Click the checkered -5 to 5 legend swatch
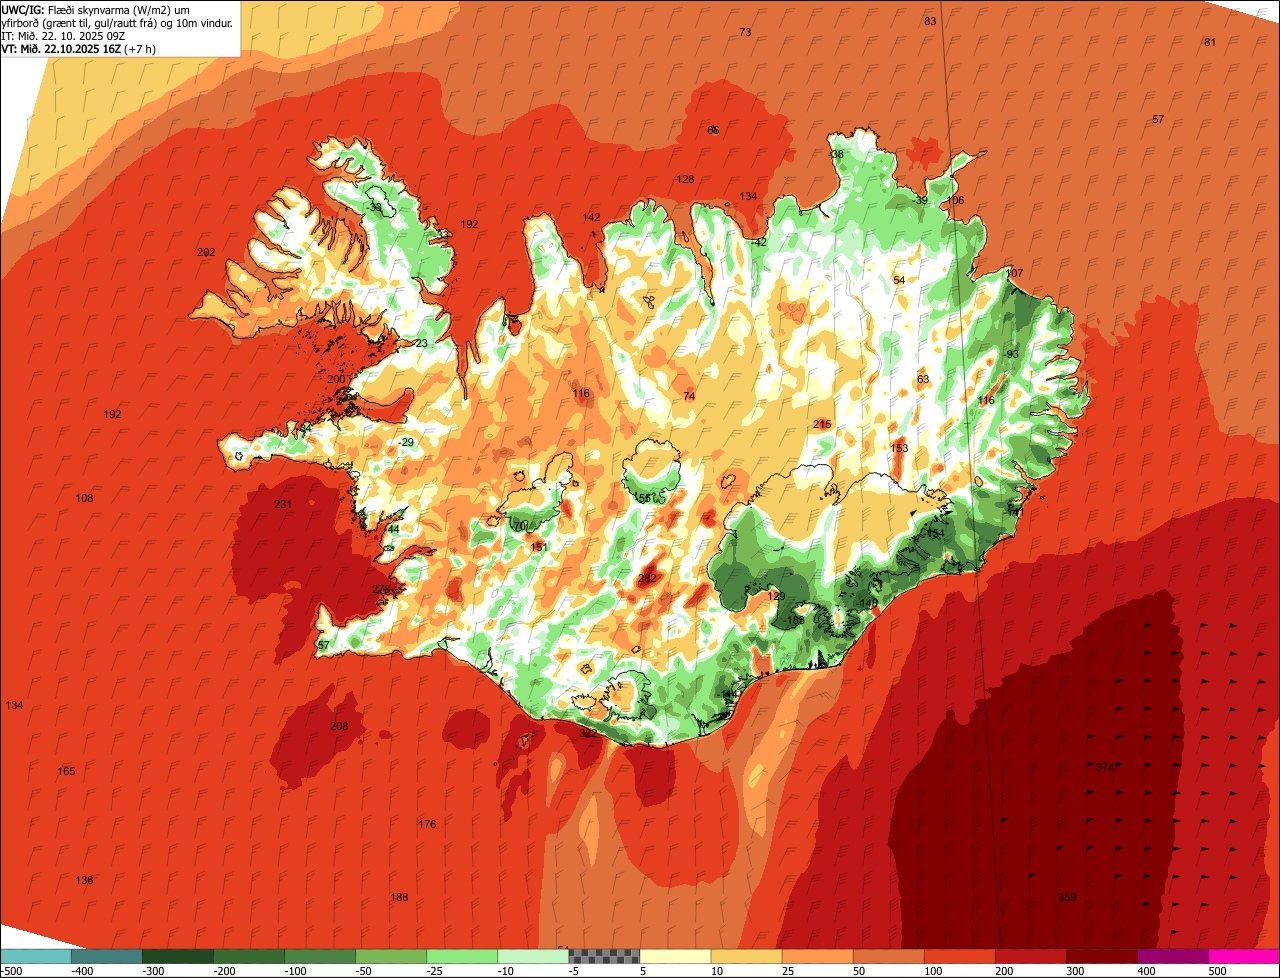 click(x=603, y=956)
